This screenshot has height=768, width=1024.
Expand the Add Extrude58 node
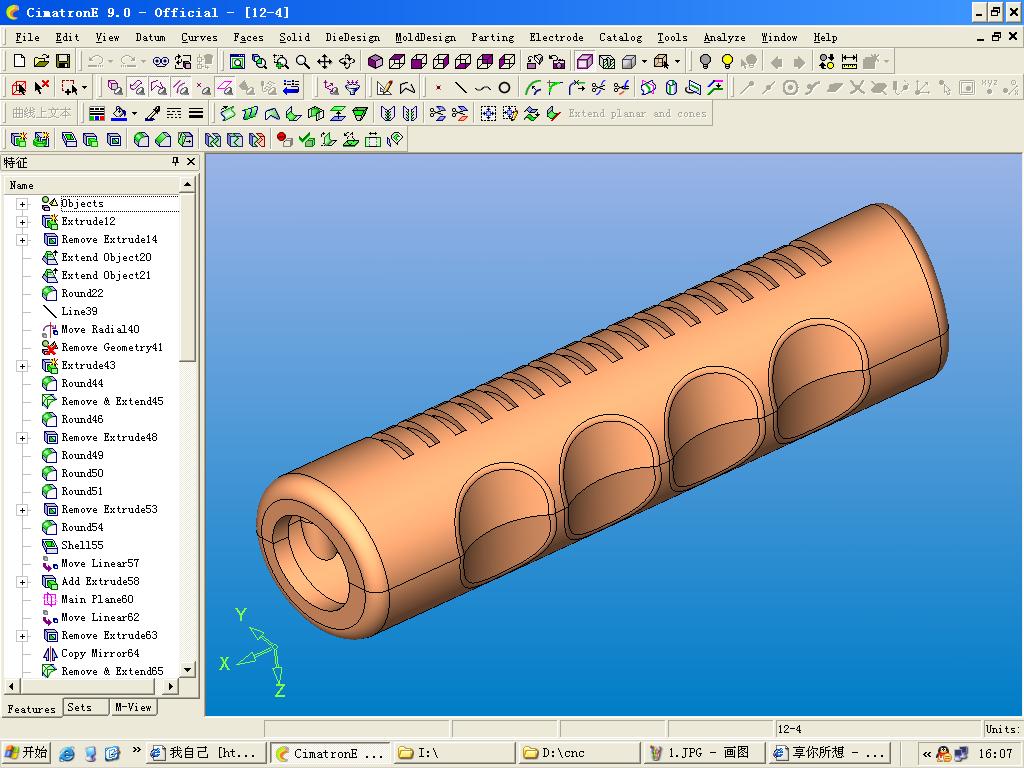(22, 582)
